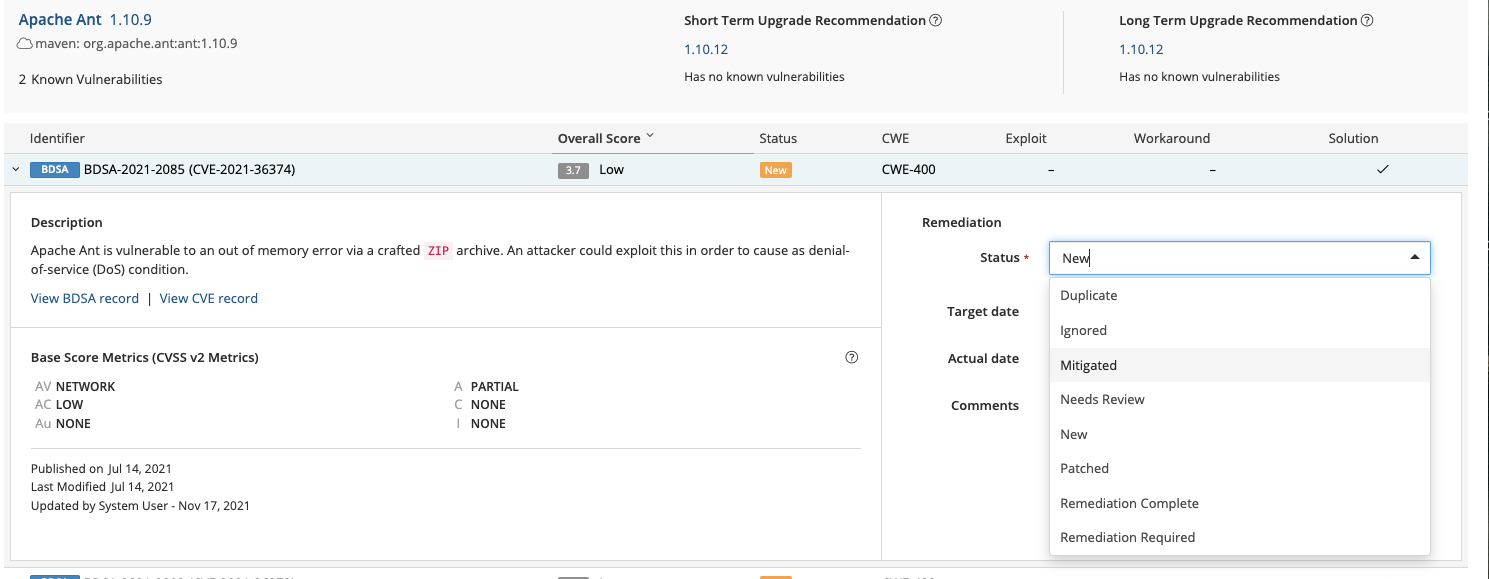
Task: Click the C NONE metric
Action: click(480, 405)
